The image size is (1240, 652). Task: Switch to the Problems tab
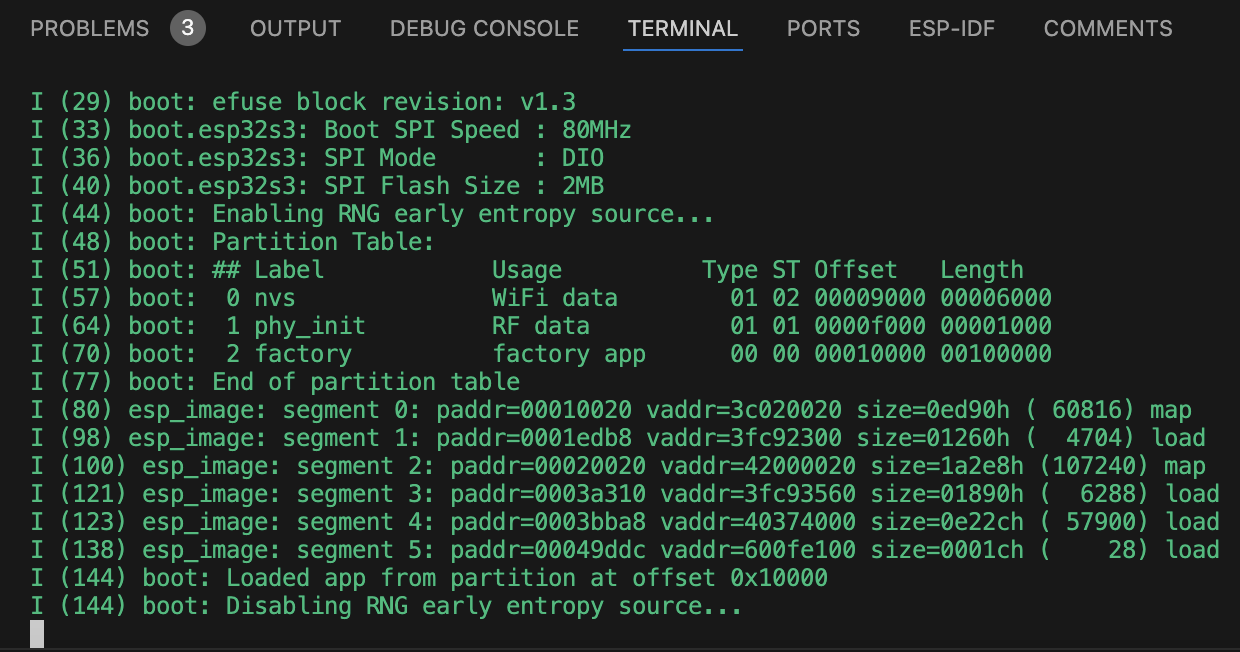89,29
